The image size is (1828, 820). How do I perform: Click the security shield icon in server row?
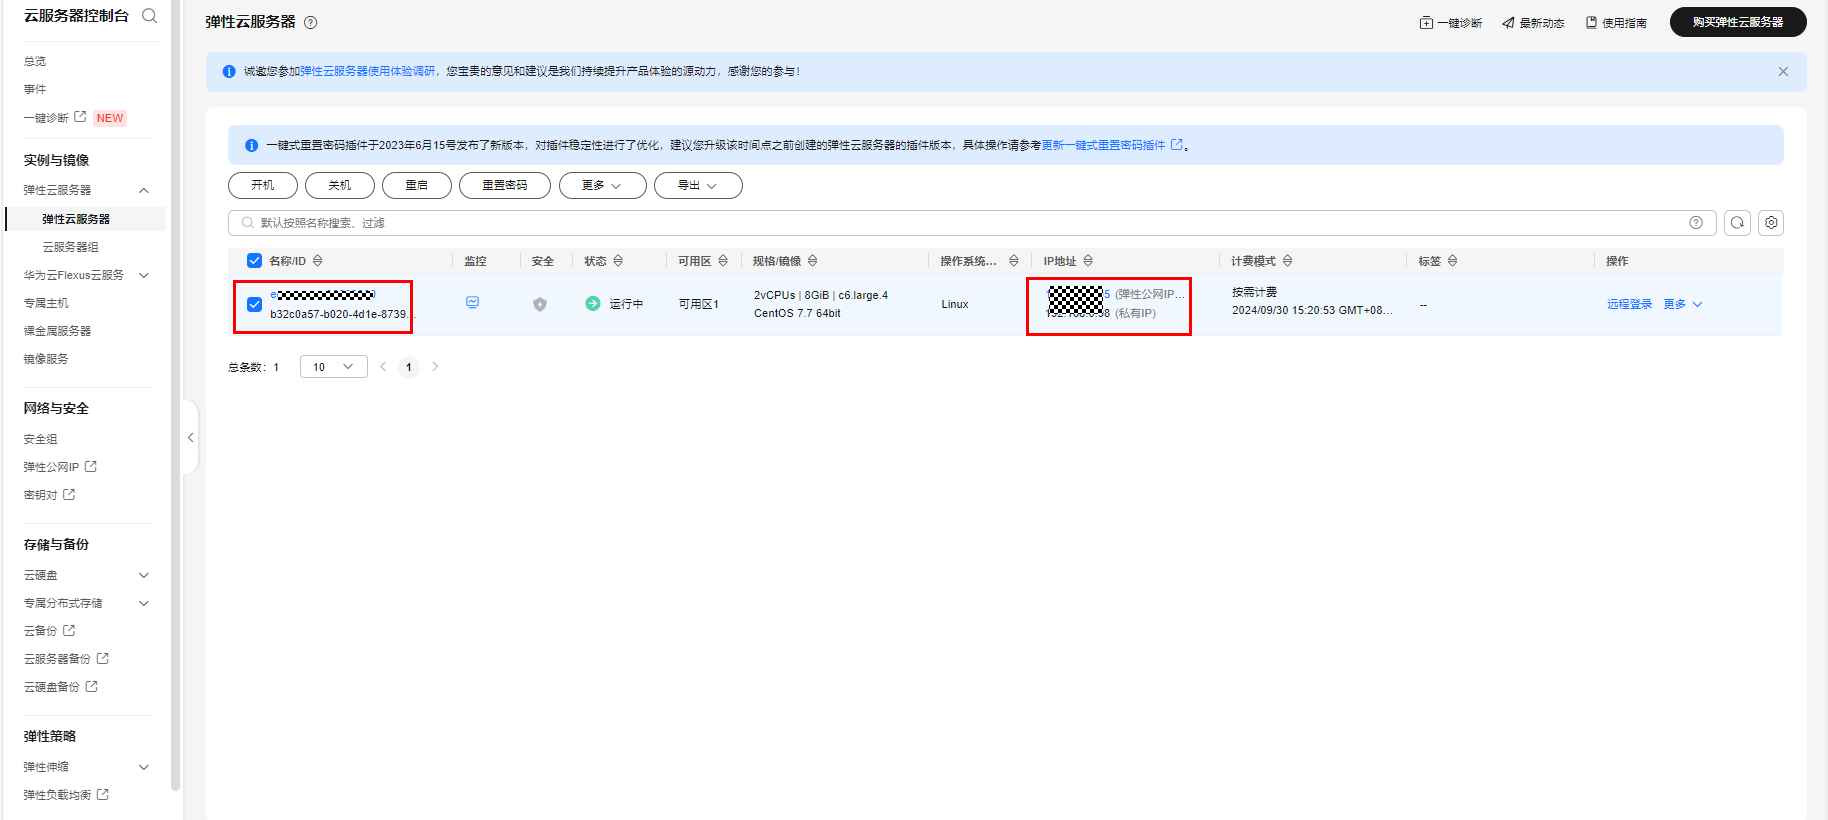(x=540, y=304)
